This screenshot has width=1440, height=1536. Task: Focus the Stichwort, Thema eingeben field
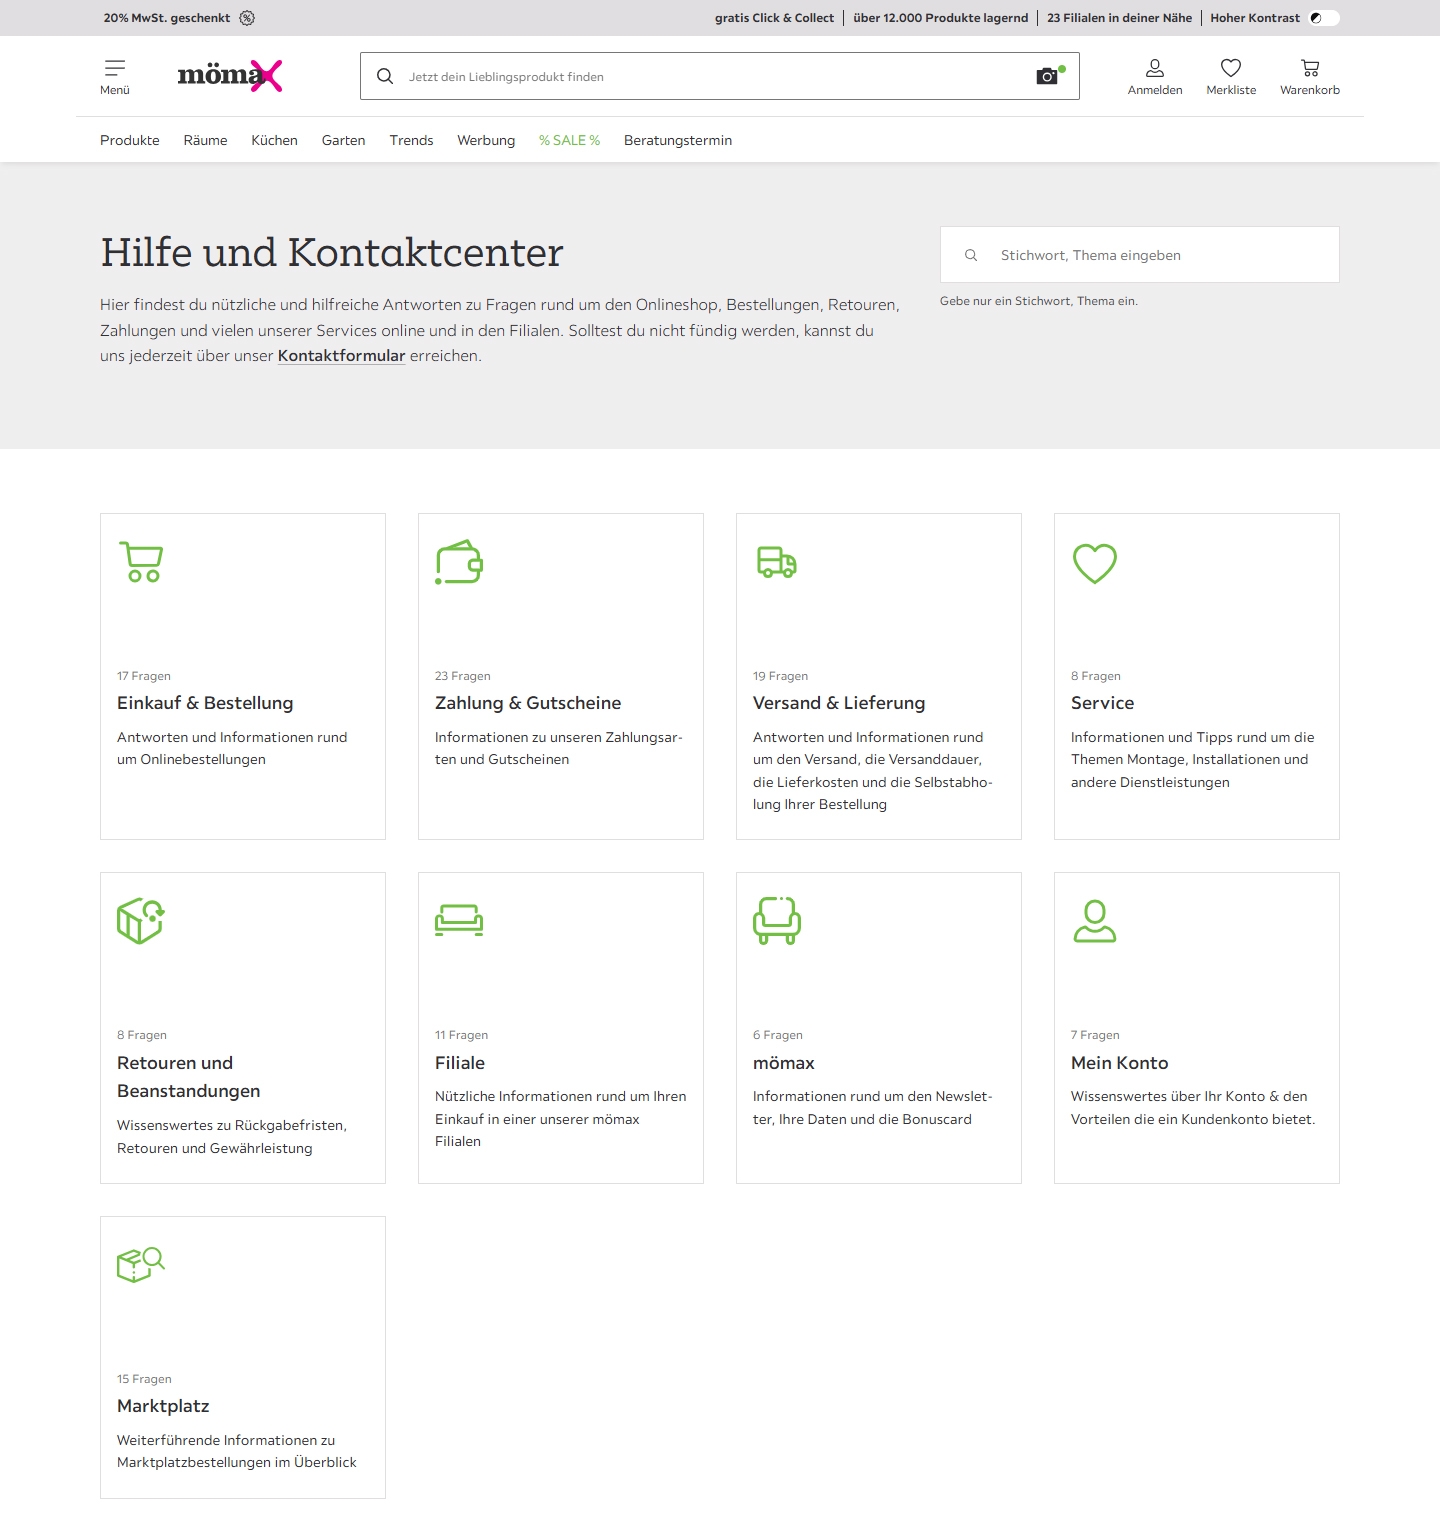coord(1140,255)
